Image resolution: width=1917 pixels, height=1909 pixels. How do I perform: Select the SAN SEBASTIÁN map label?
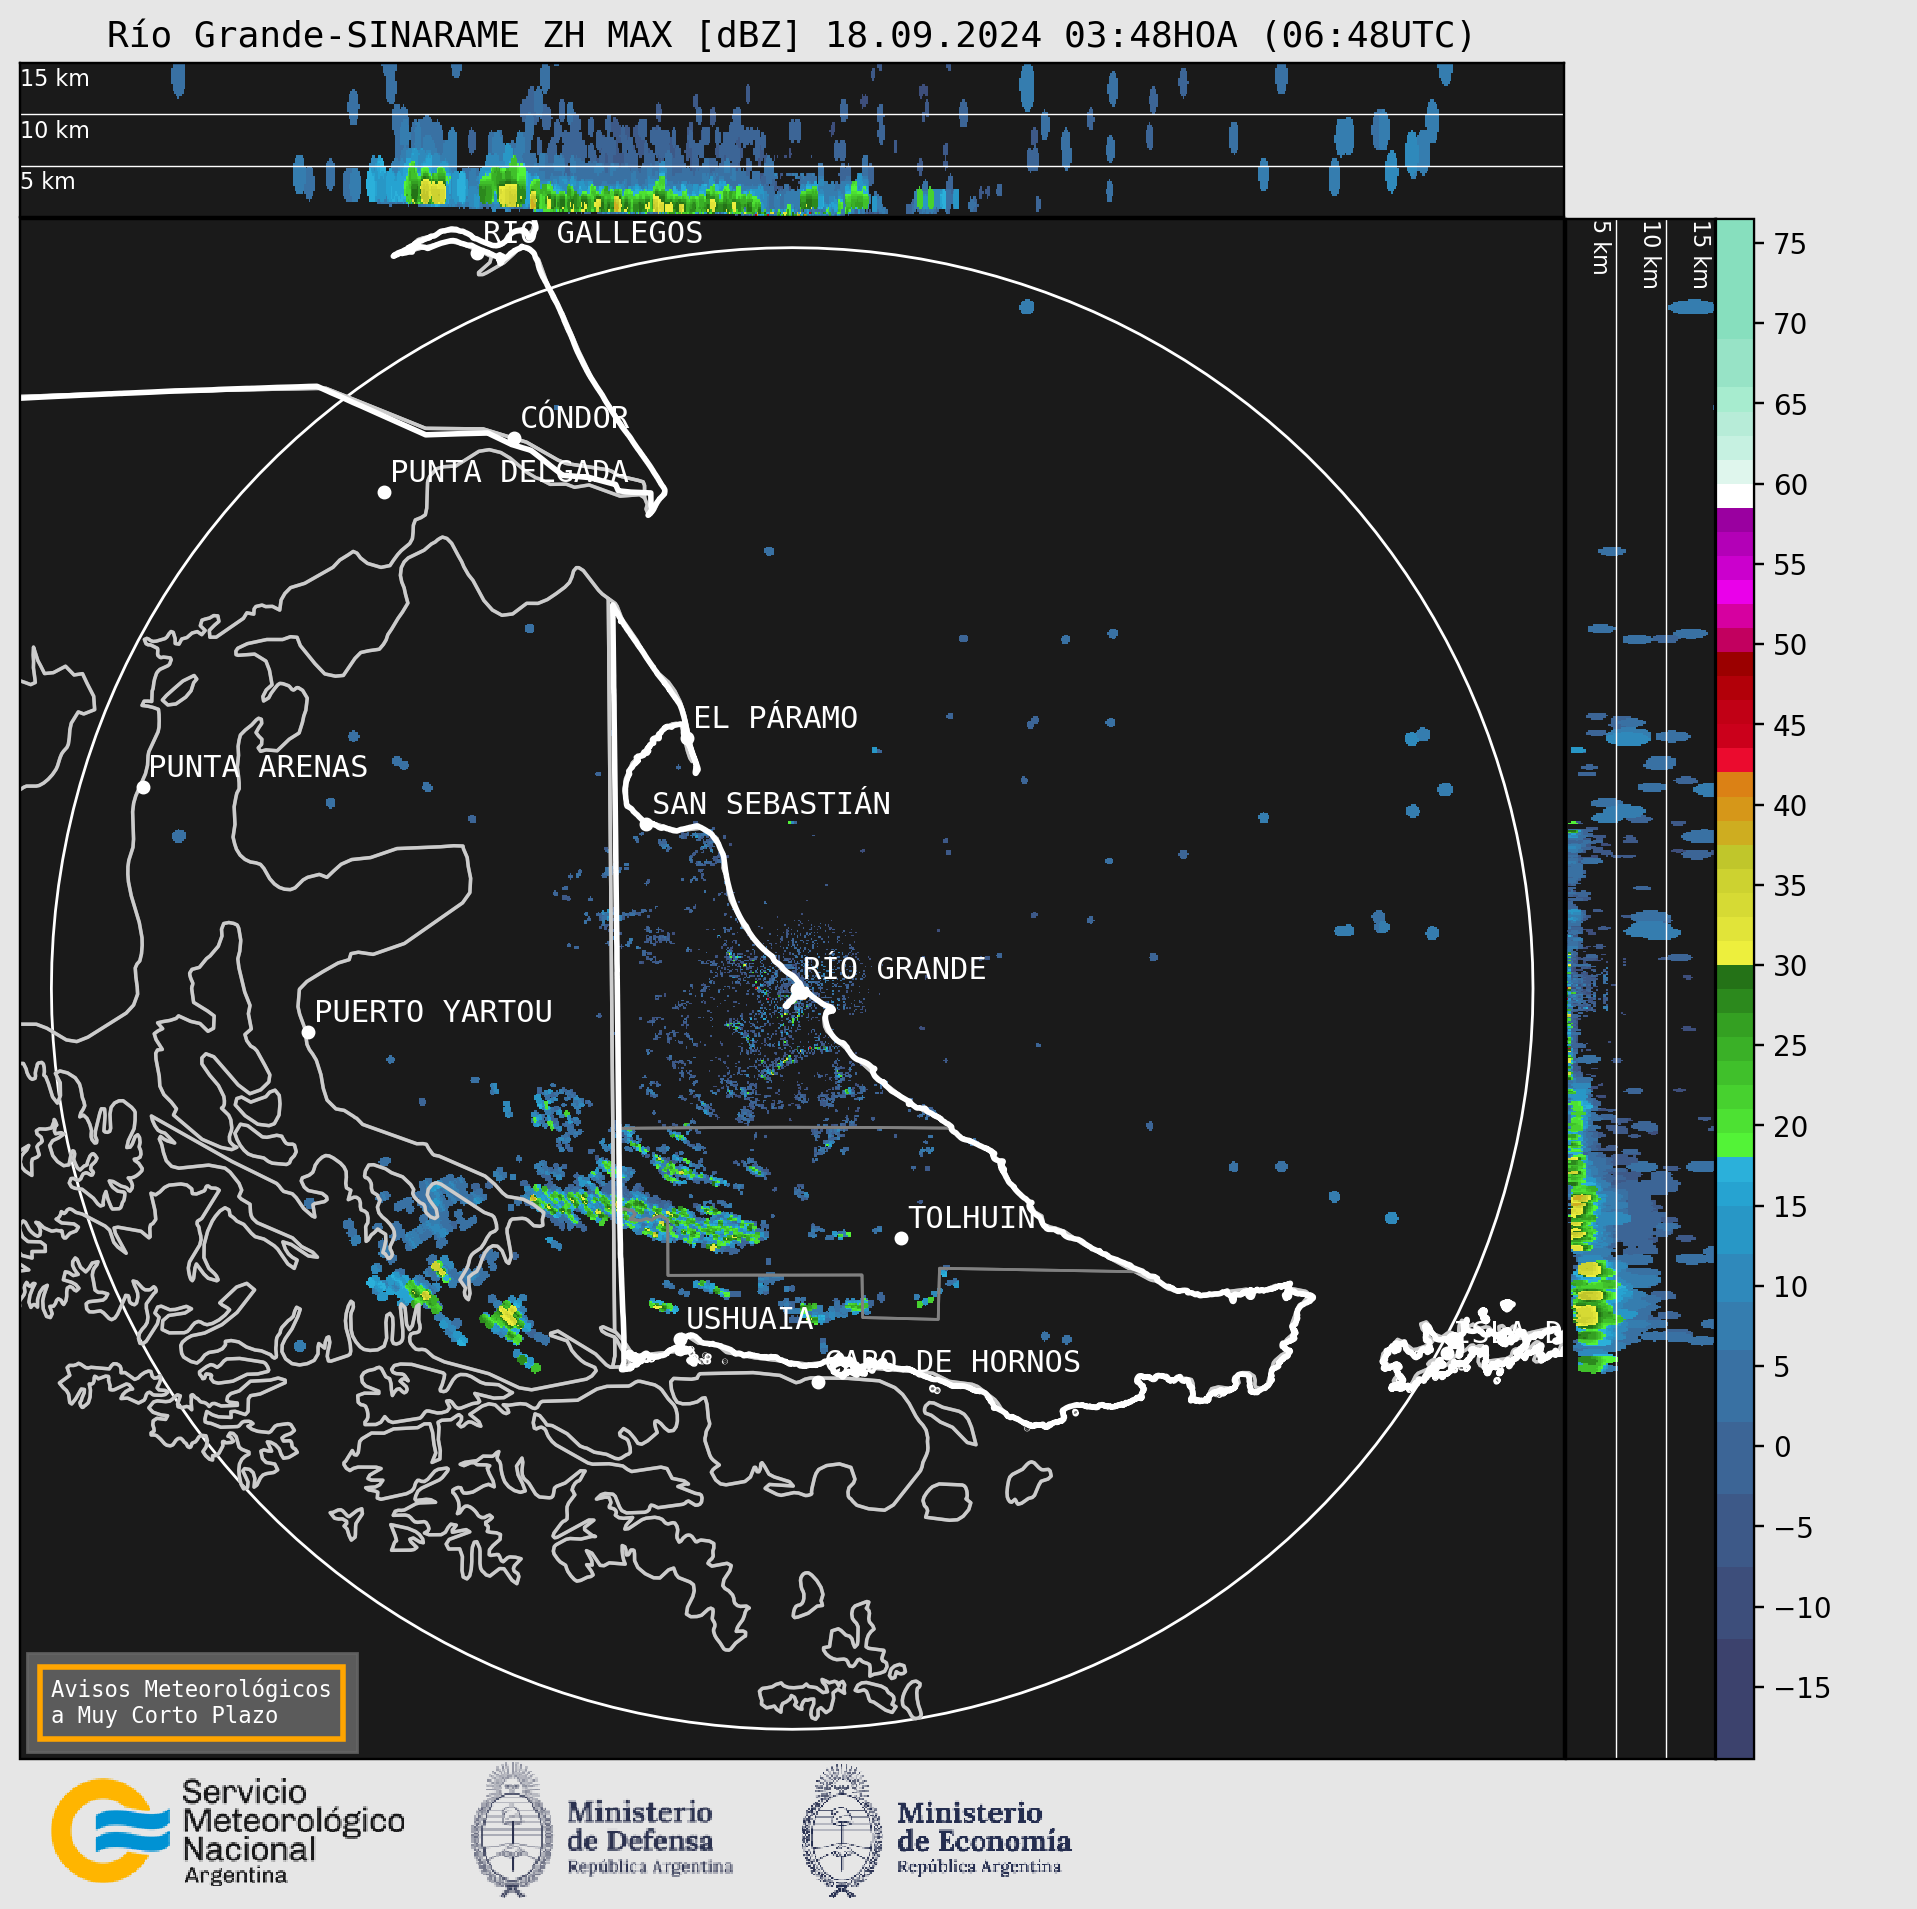tap(771, 803)
